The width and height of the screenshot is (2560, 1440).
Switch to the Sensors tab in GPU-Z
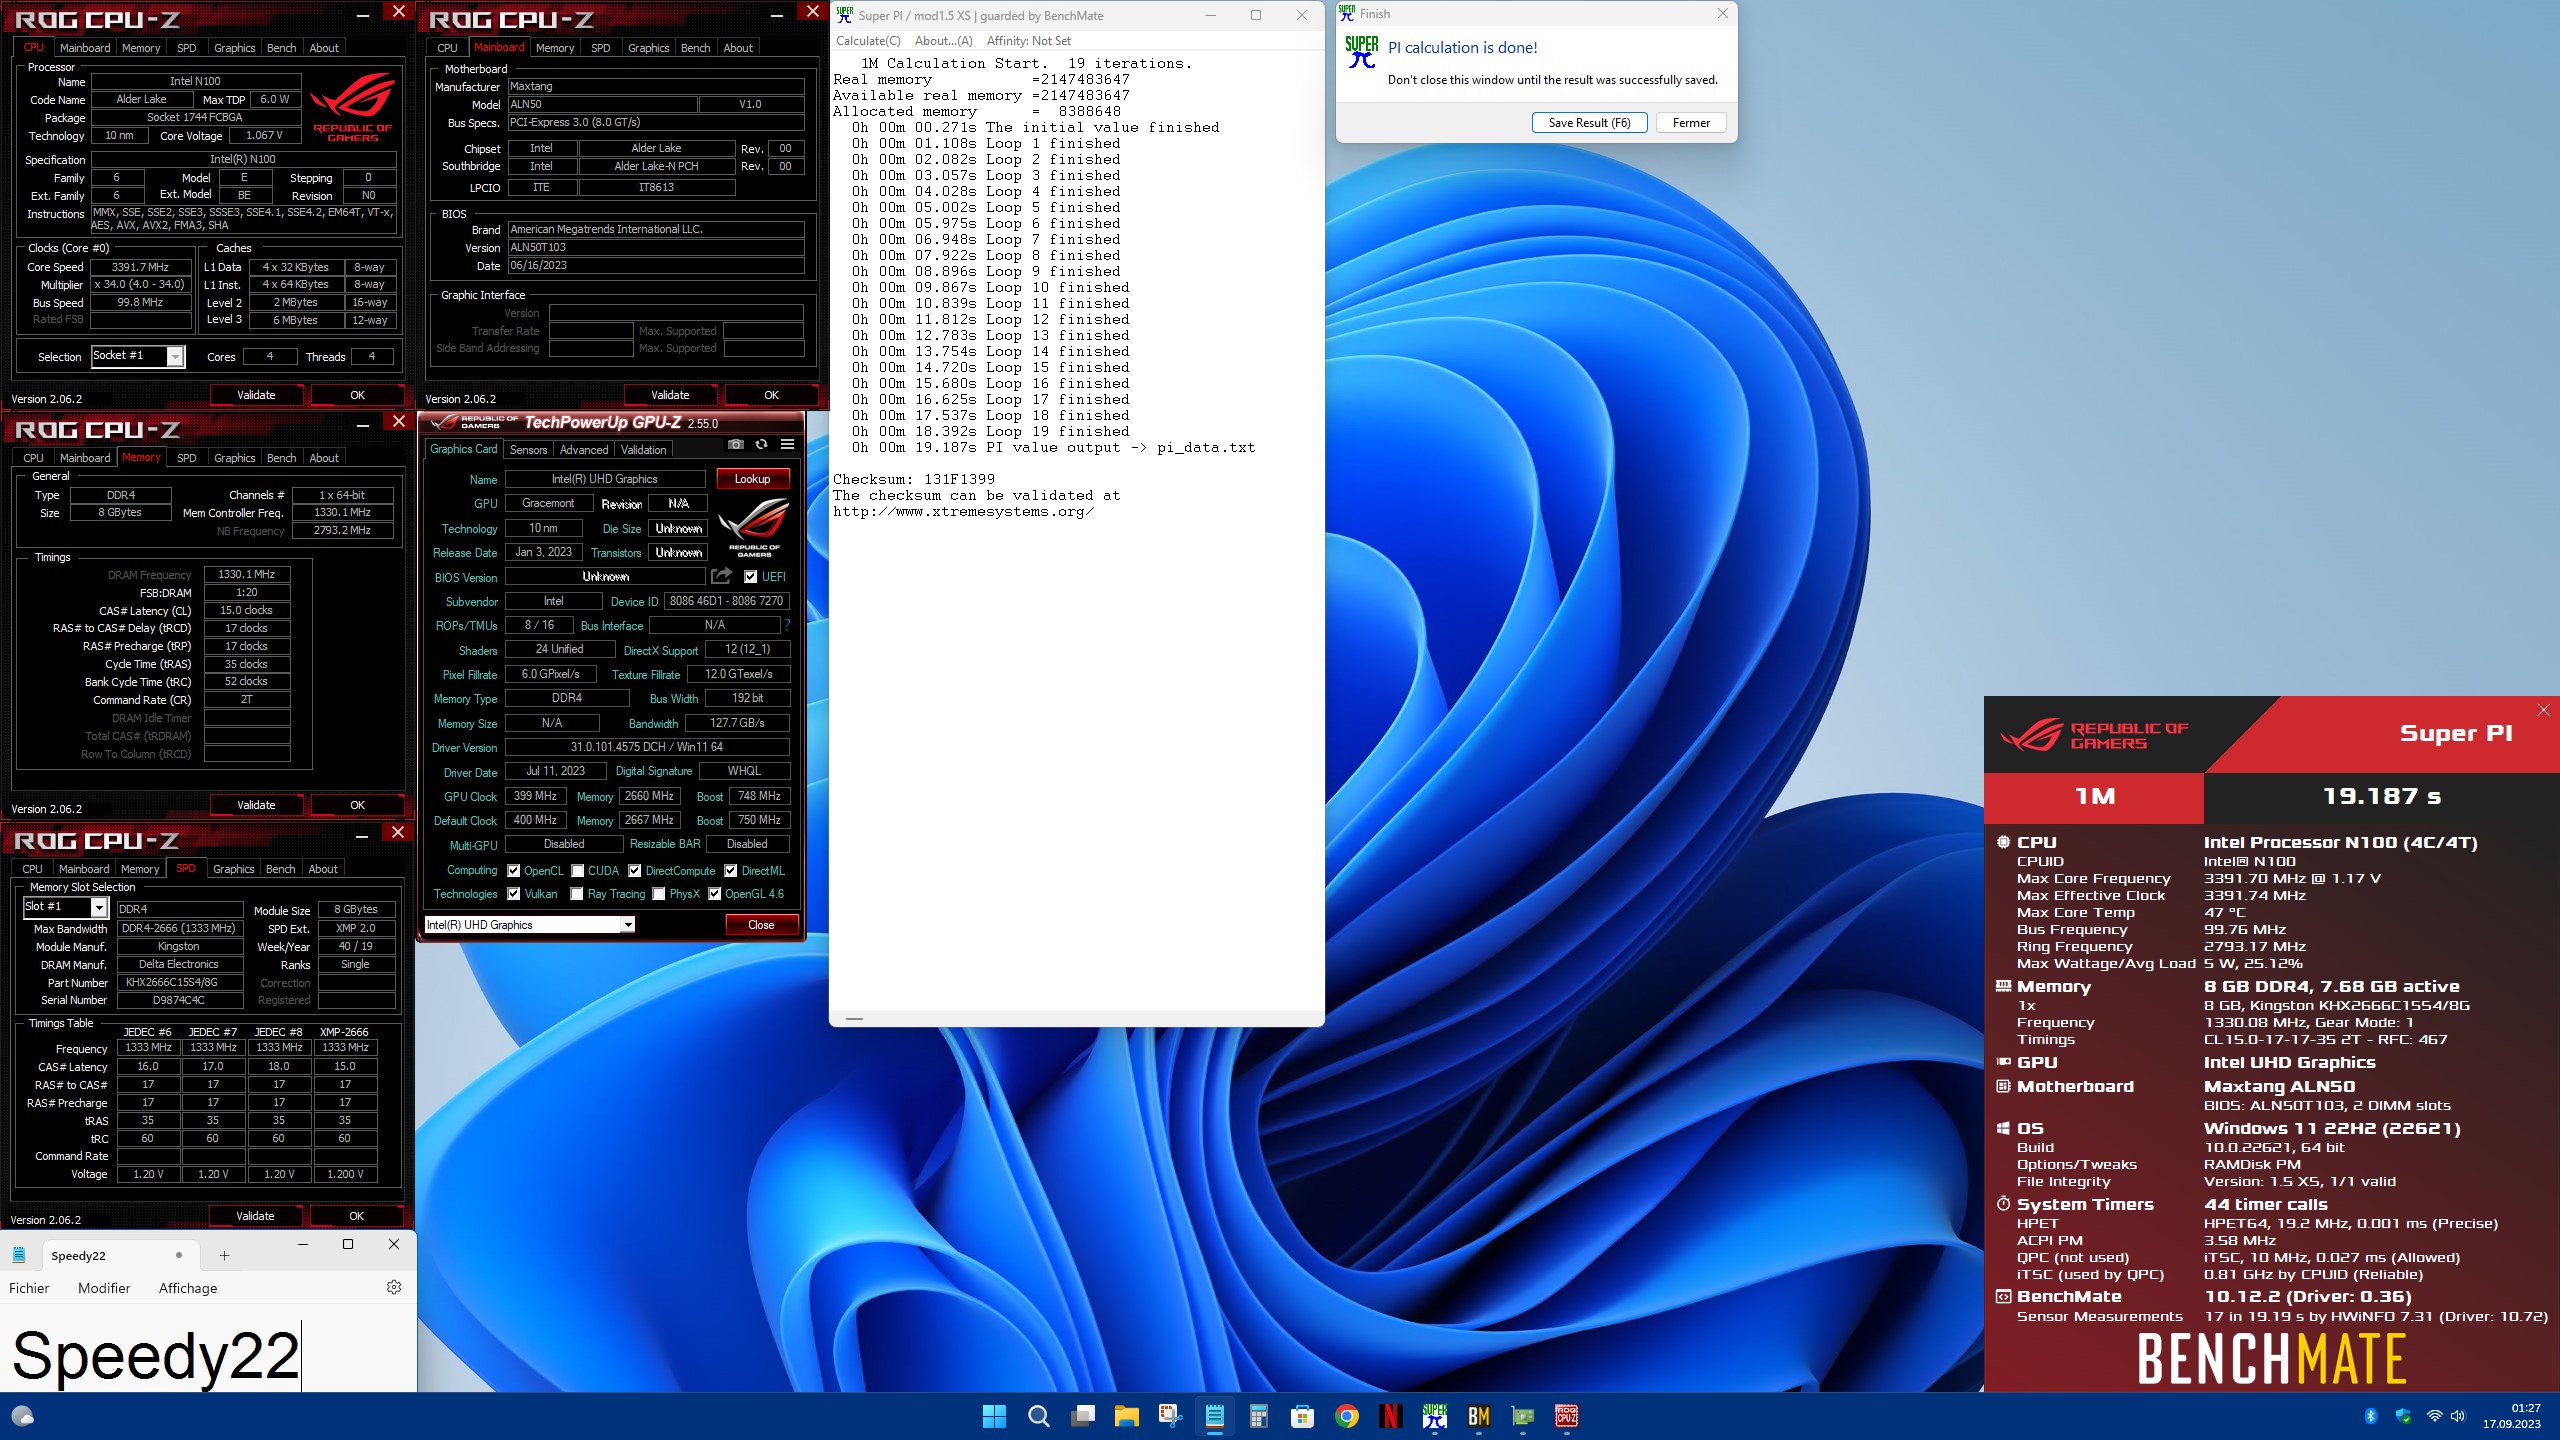point(529,450)
